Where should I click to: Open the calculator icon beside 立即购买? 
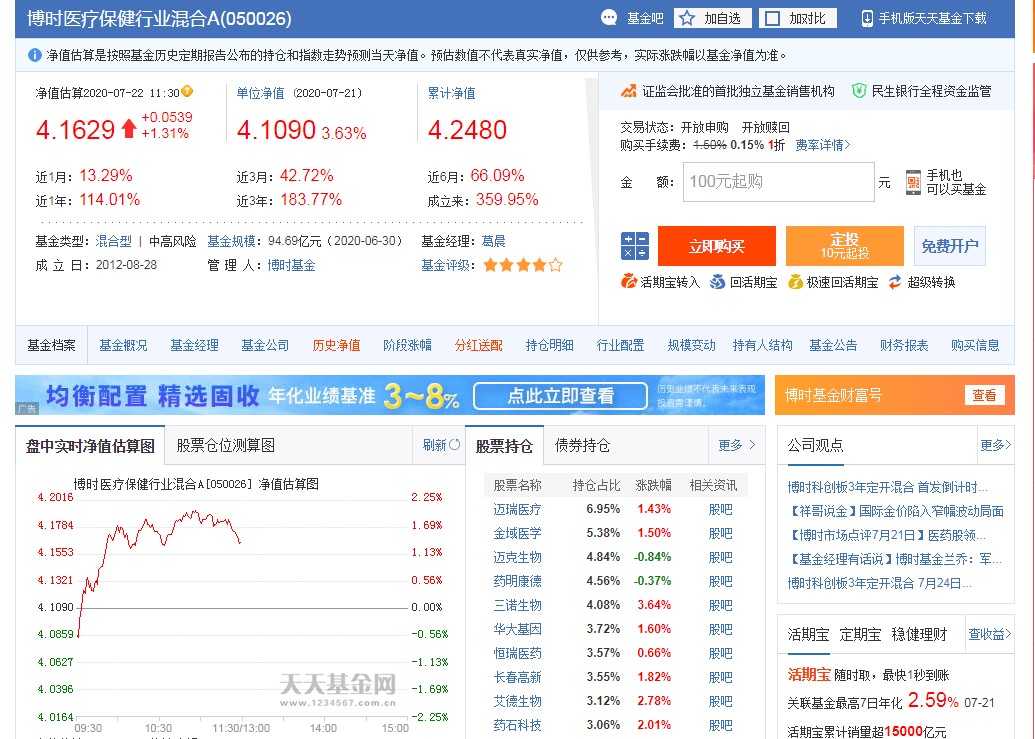click(x=634, y=245)
